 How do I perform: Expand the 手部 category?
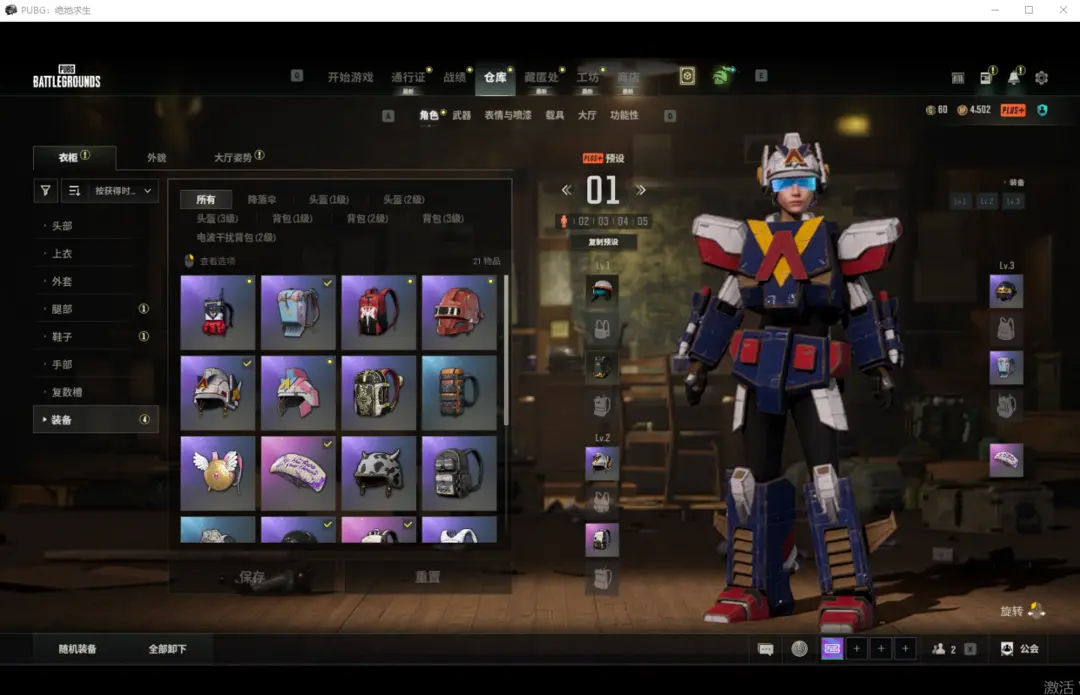pos(95,364)
